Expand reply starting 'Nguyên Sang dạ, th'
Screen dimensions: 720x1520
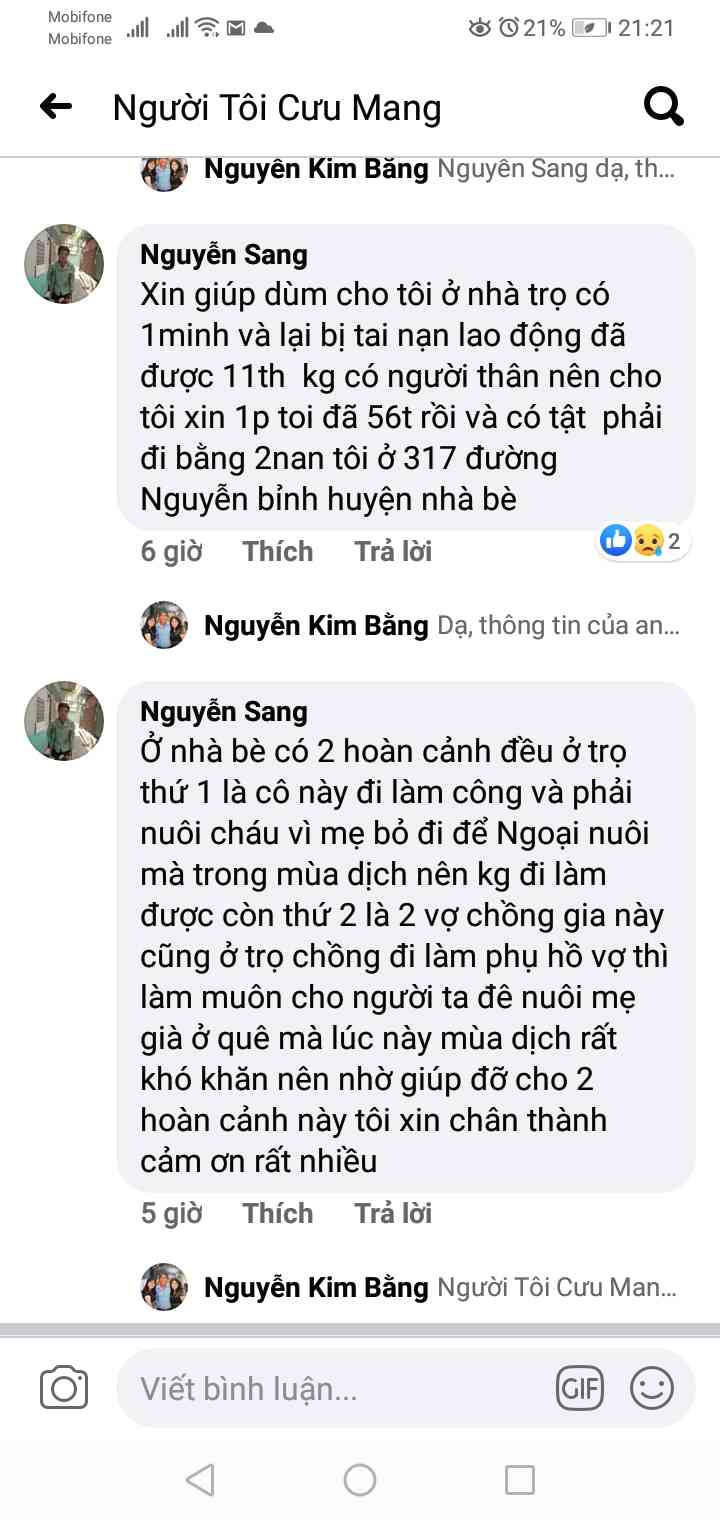(556, 168)
